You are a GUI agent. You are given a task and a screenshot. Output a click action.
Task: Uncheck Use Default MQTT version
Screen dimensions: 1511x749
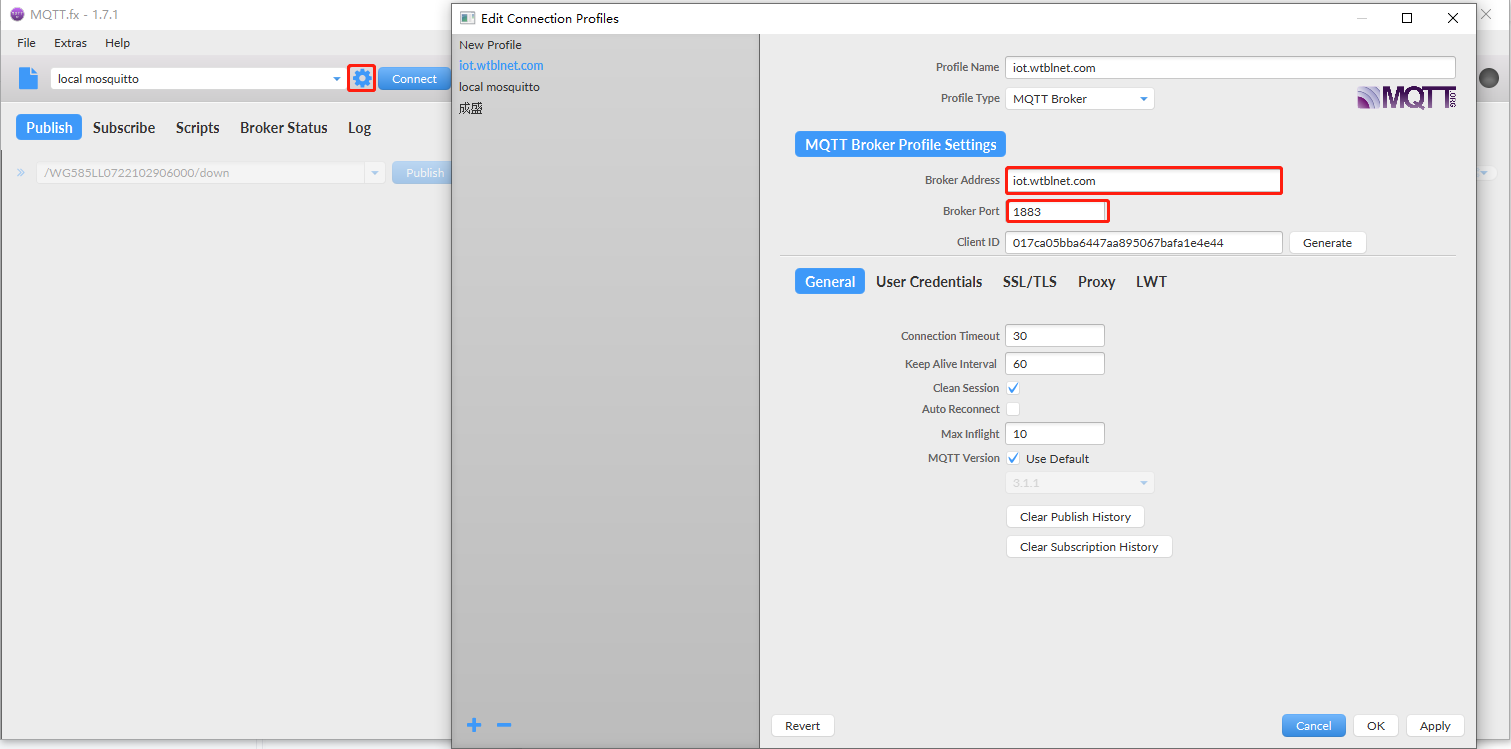point(1013,459)
